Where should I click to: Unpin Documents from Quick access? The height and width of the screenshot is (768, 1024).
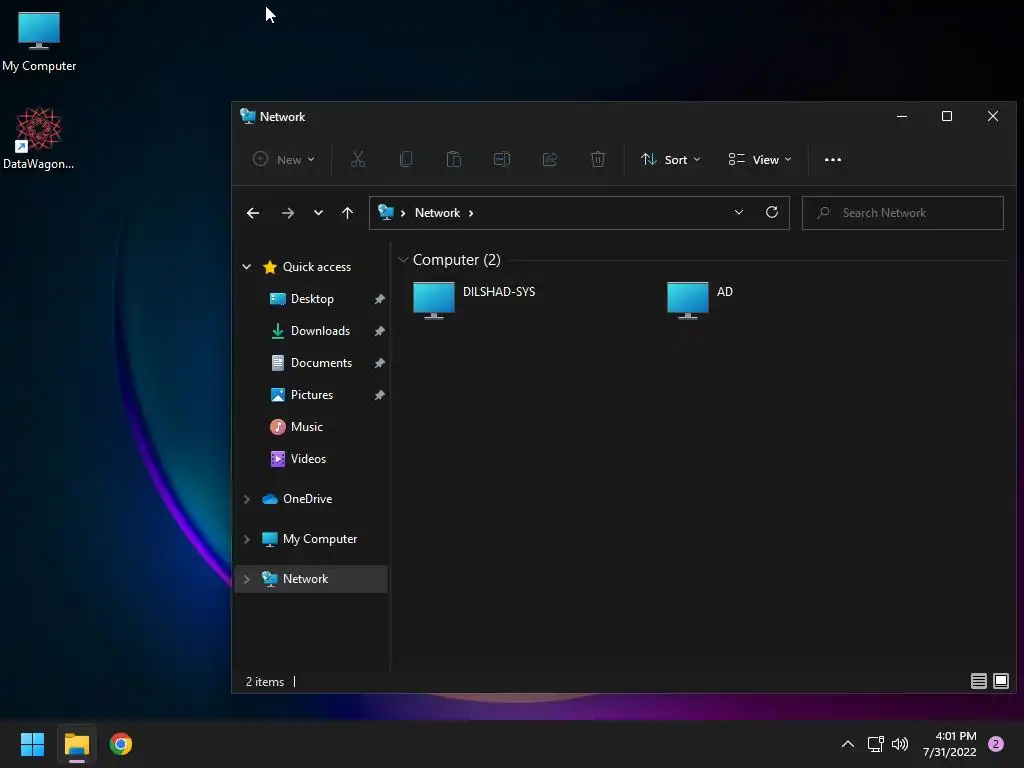(x=379, y=363)
